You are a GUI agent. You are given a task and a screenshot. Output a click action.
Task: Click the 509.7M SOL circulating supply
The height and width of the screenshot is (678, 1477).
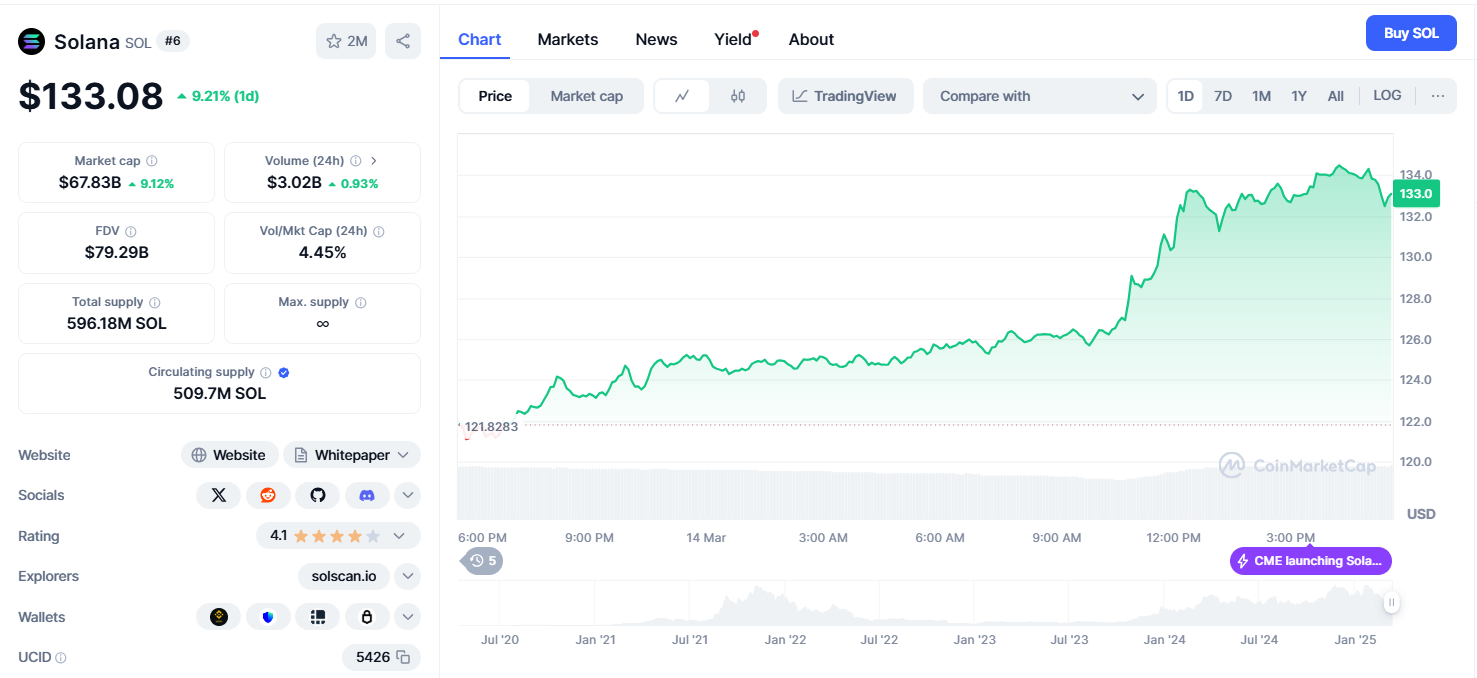[220, 393]
